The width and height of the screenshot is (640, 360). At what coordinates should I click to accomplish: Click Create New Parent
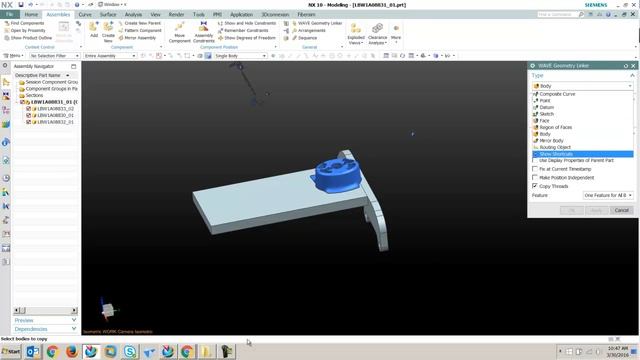(x=140, y=23)
